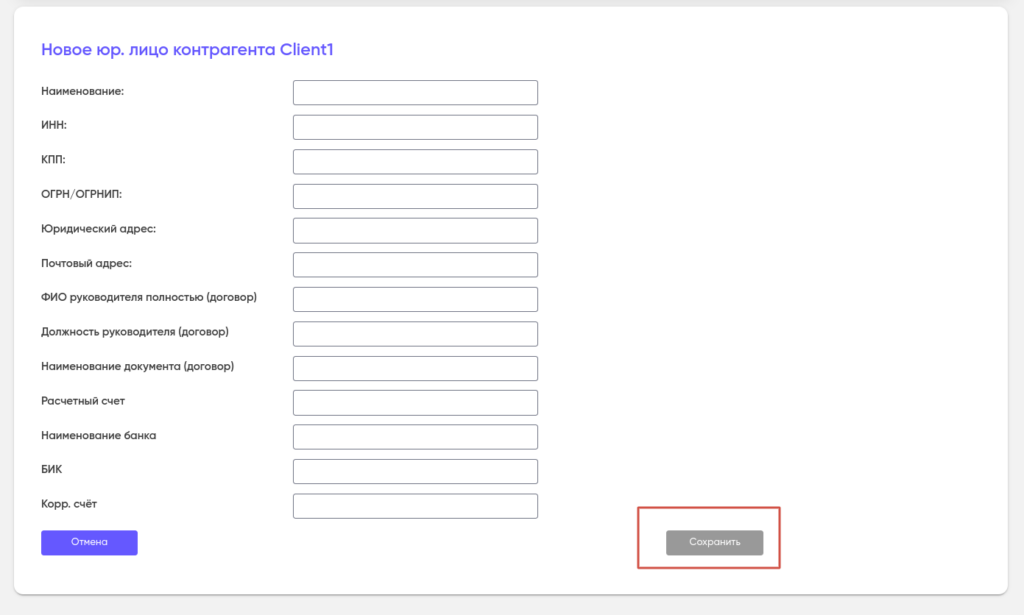1024x615 pixels.
Task: Click the Наименование input field
Action: click(x=415, y=93)
